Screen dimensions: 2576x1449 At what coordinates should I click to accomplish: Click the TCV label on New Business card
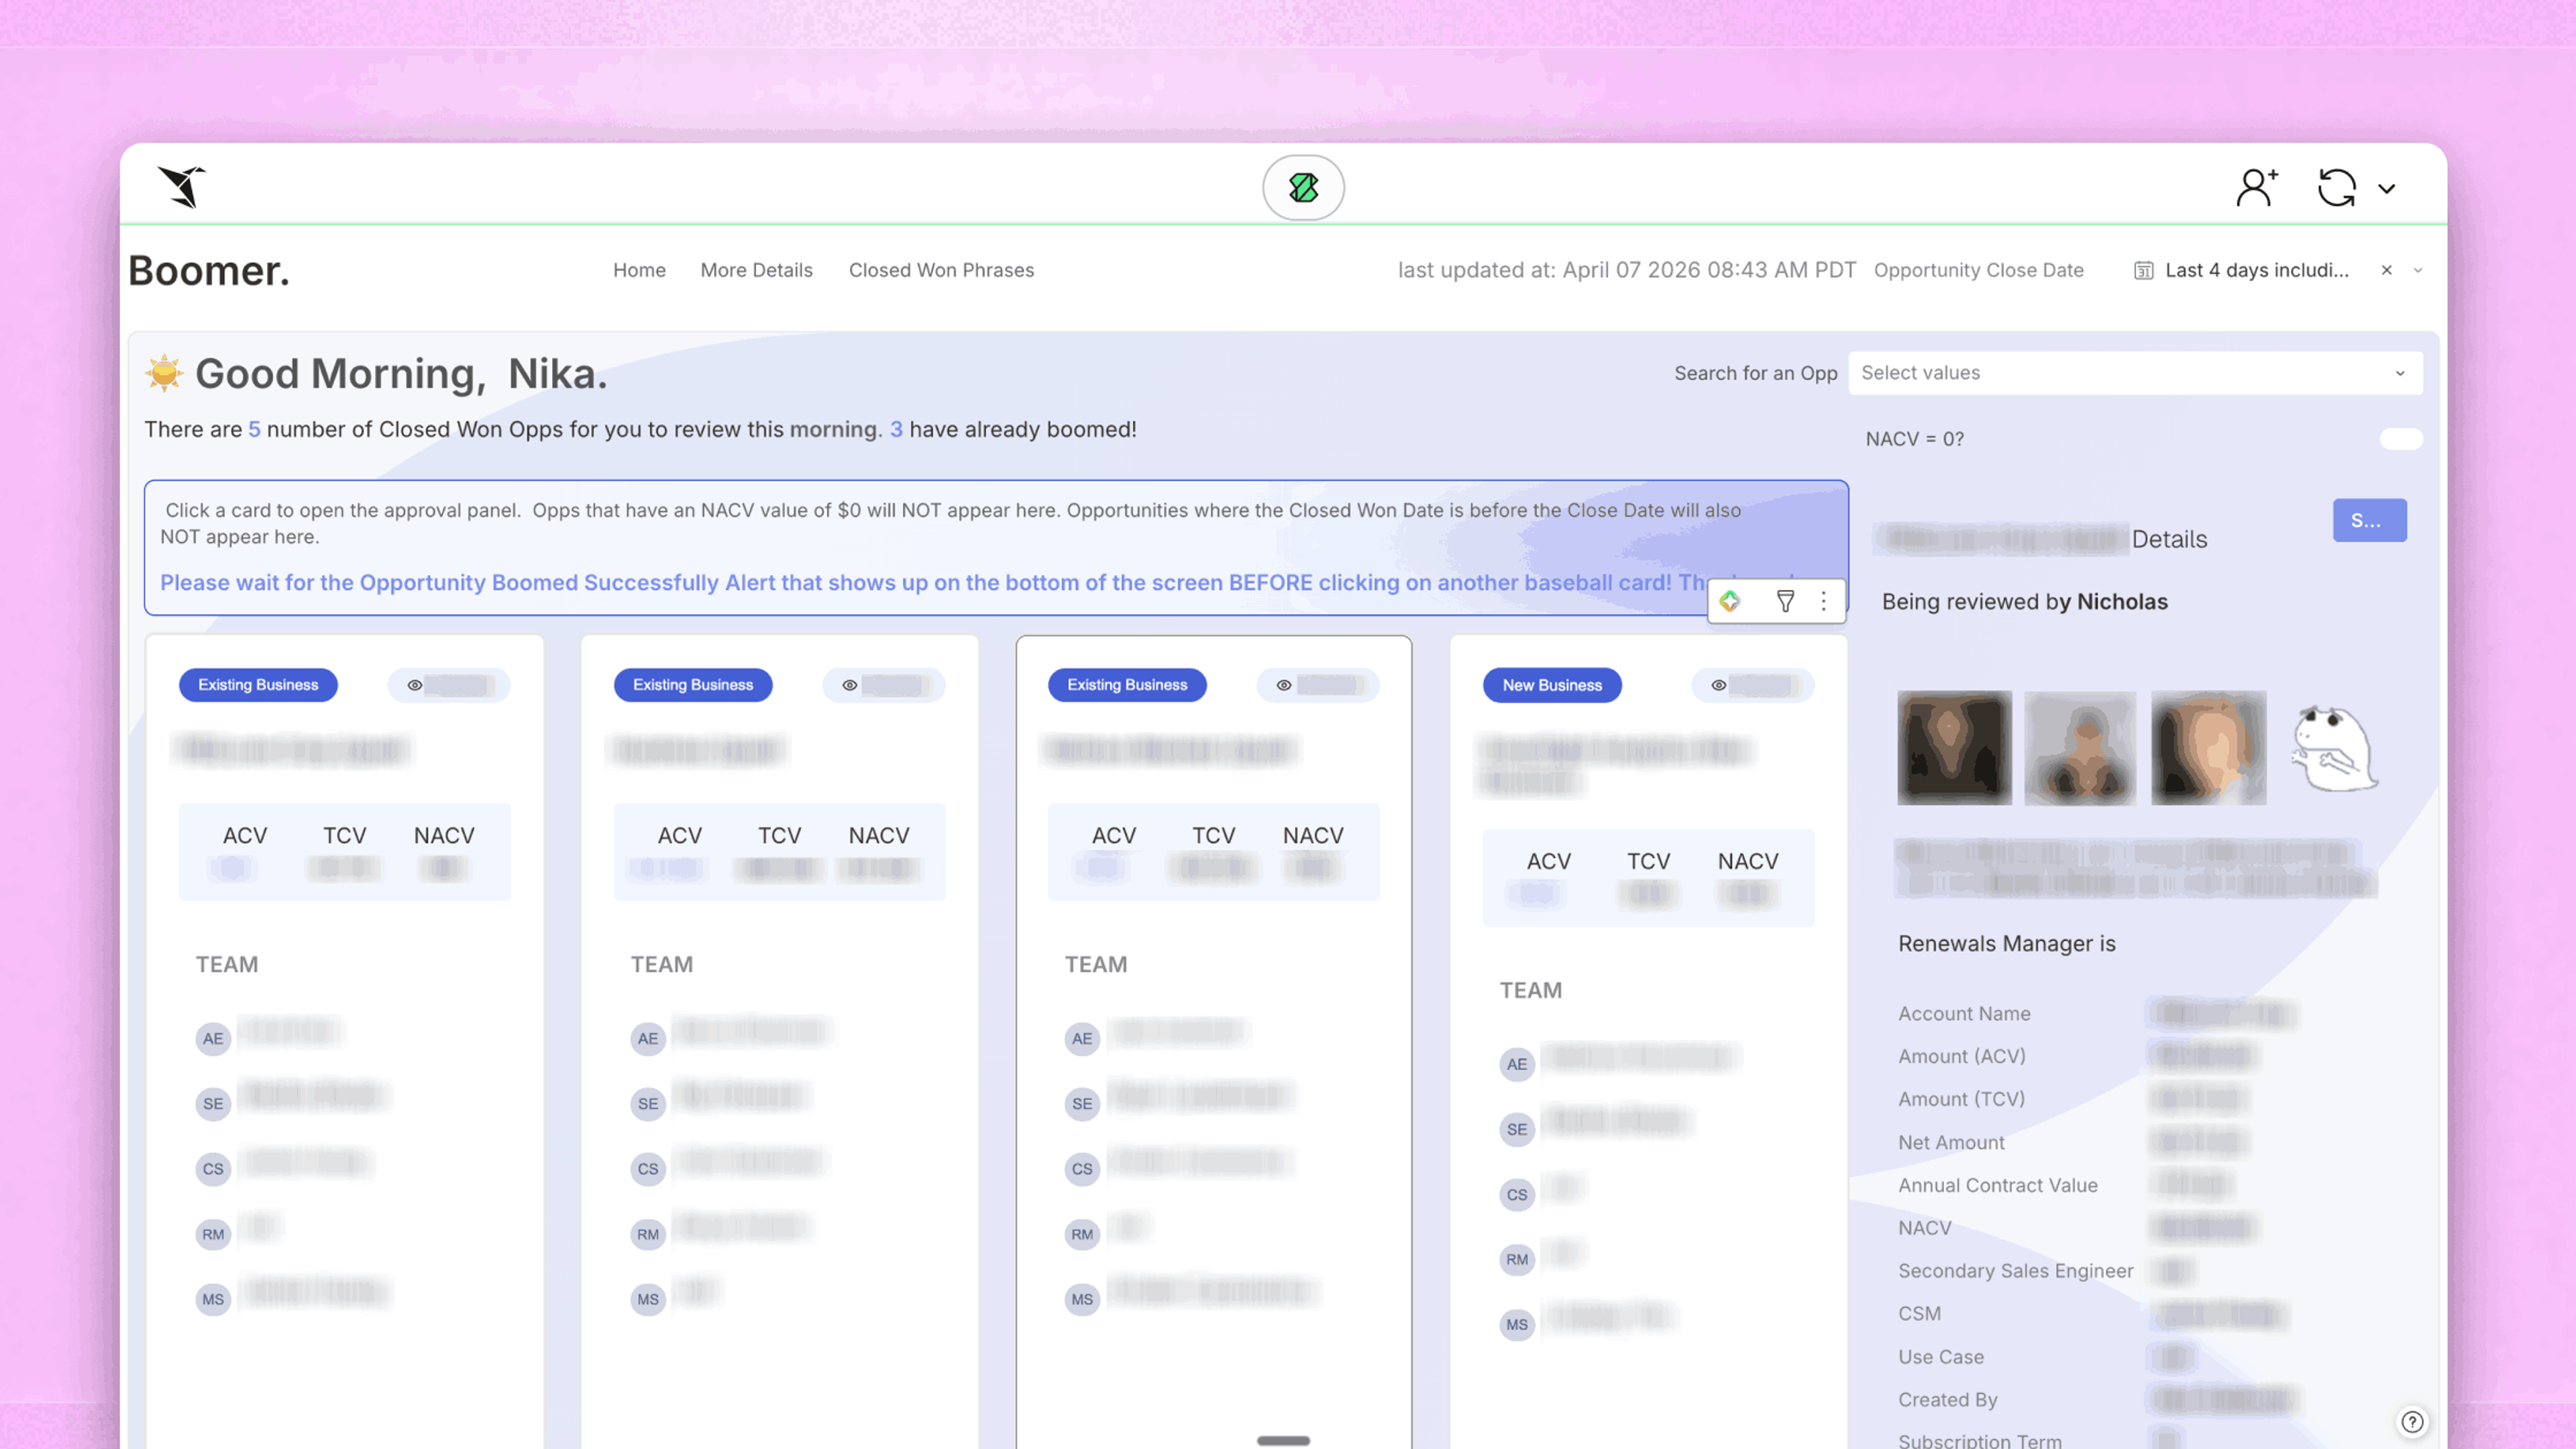(x=1648, y=861)
